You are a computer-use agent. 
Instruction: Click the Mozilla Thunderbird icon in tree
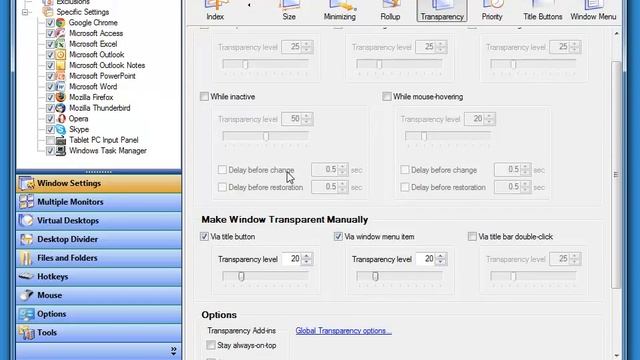(60, 108)
